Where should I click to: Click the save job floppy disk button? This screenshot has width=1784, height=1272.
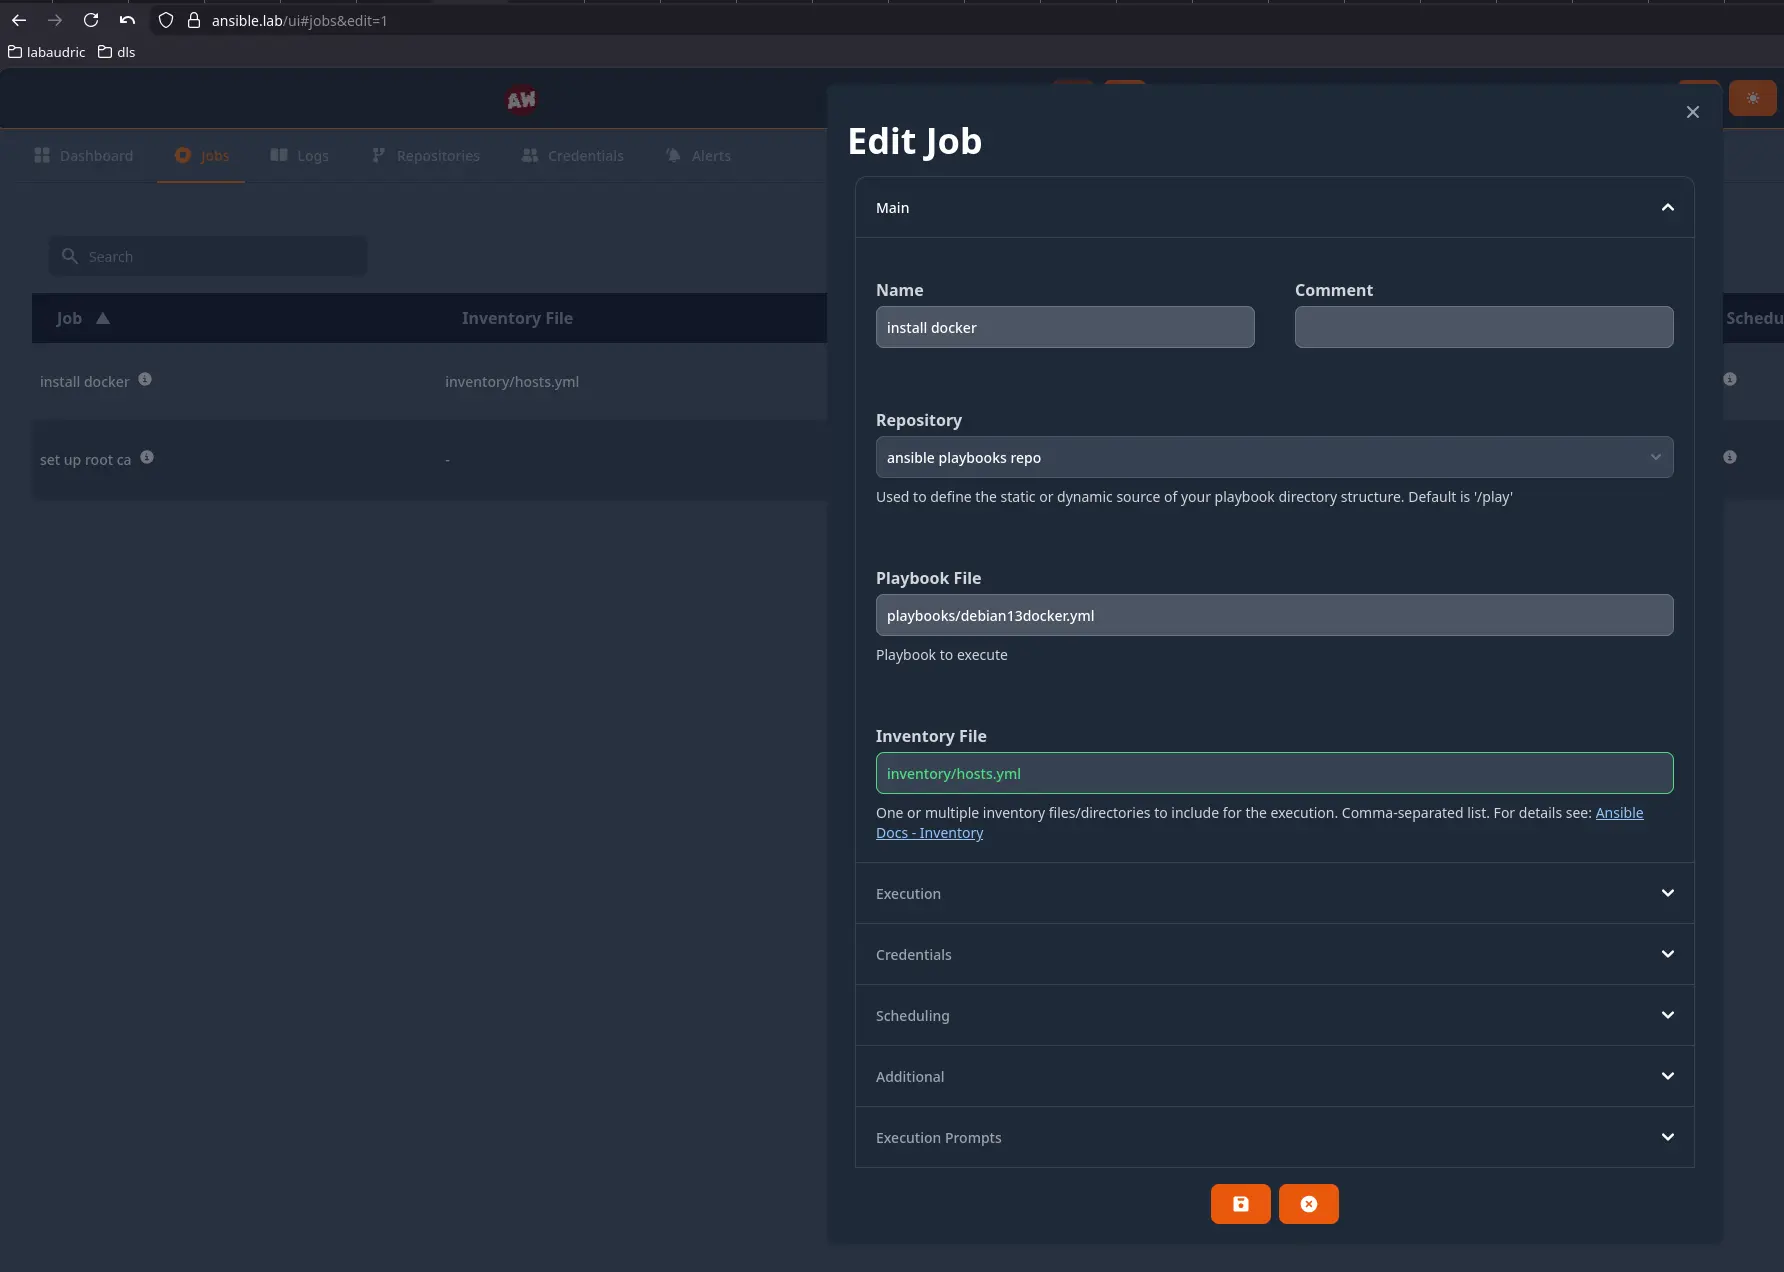(x=1240, y=1204)
